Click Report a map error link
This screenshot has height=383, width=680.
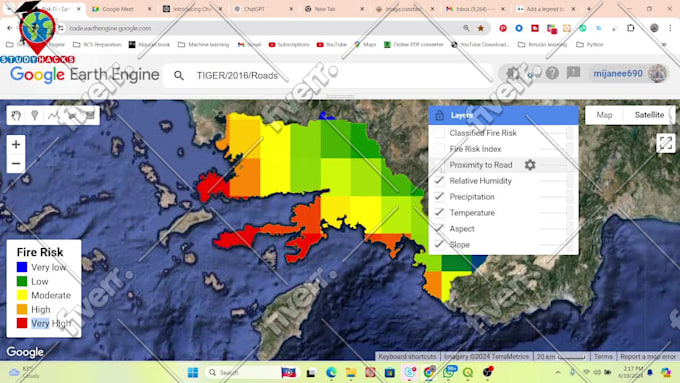648,356
